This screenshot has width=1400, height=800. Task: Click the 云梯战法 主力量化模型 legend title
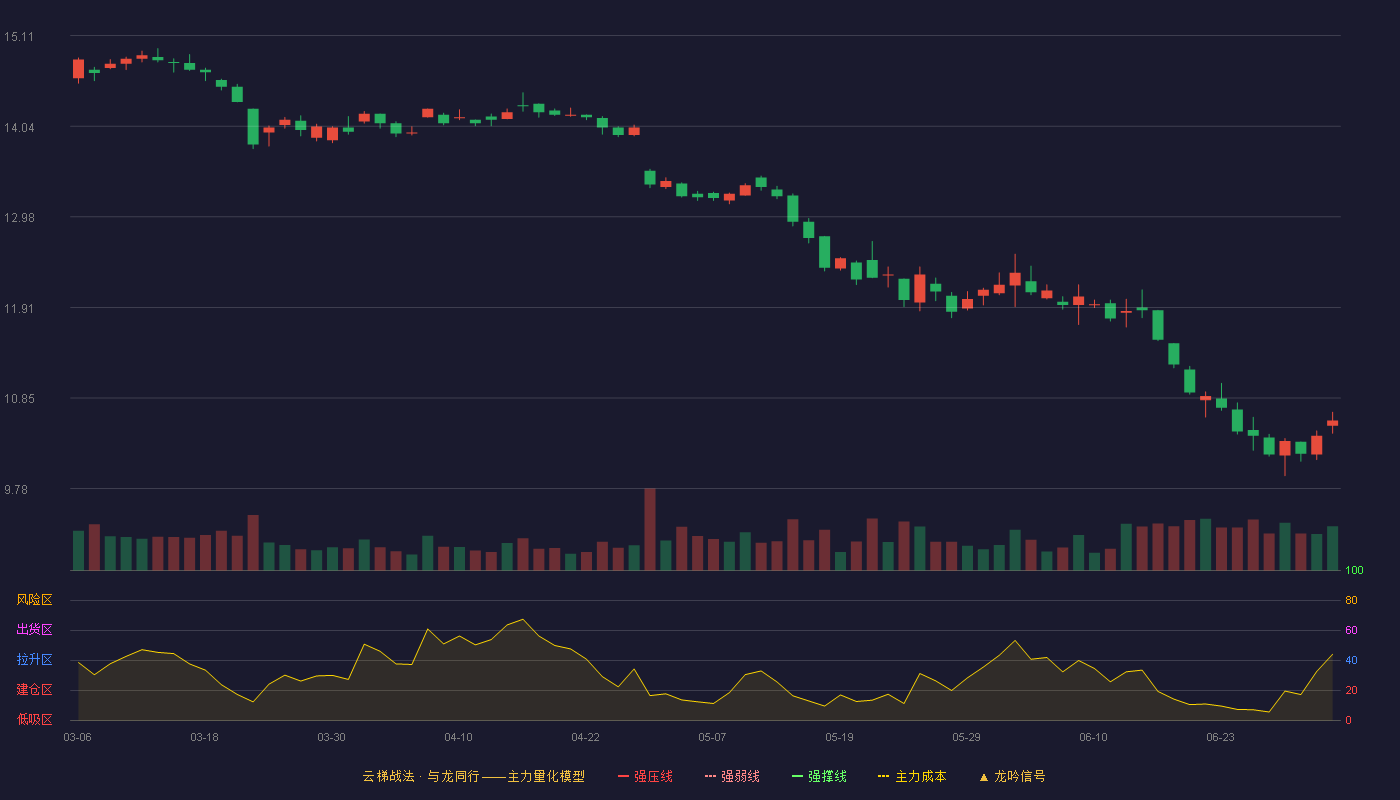[x=473, y=776]
